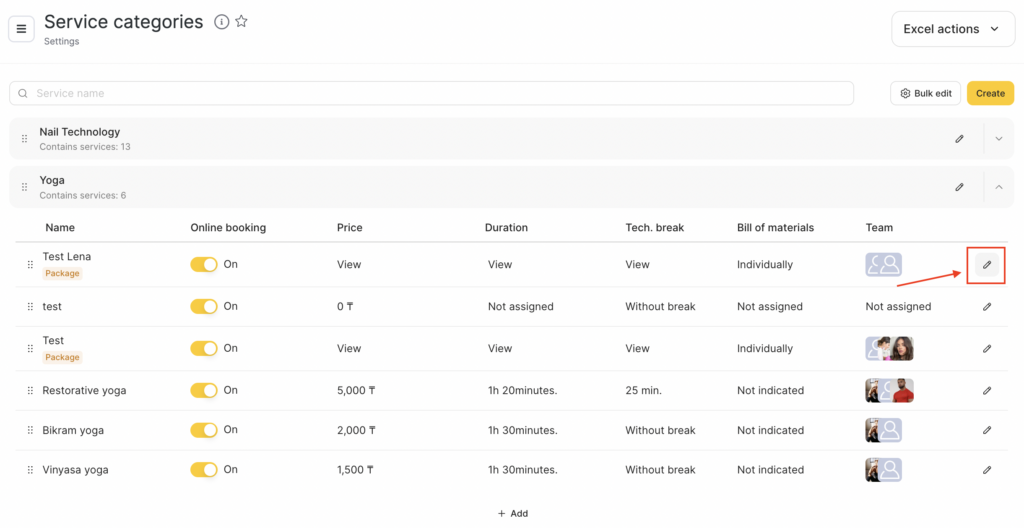The height and width of the screenshot is (528, 1024).
Task: Click the Bulk edit button
Action: (x=925, y=93)
